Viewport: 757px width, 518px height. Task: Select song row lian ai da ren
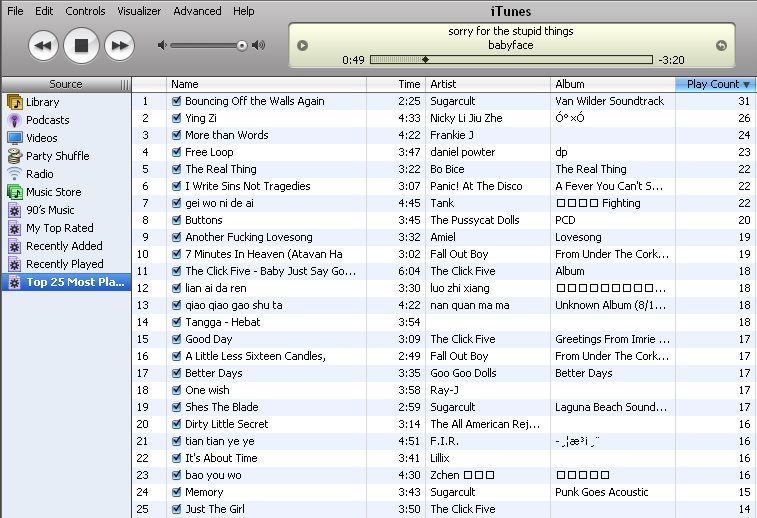pos(444,288)
